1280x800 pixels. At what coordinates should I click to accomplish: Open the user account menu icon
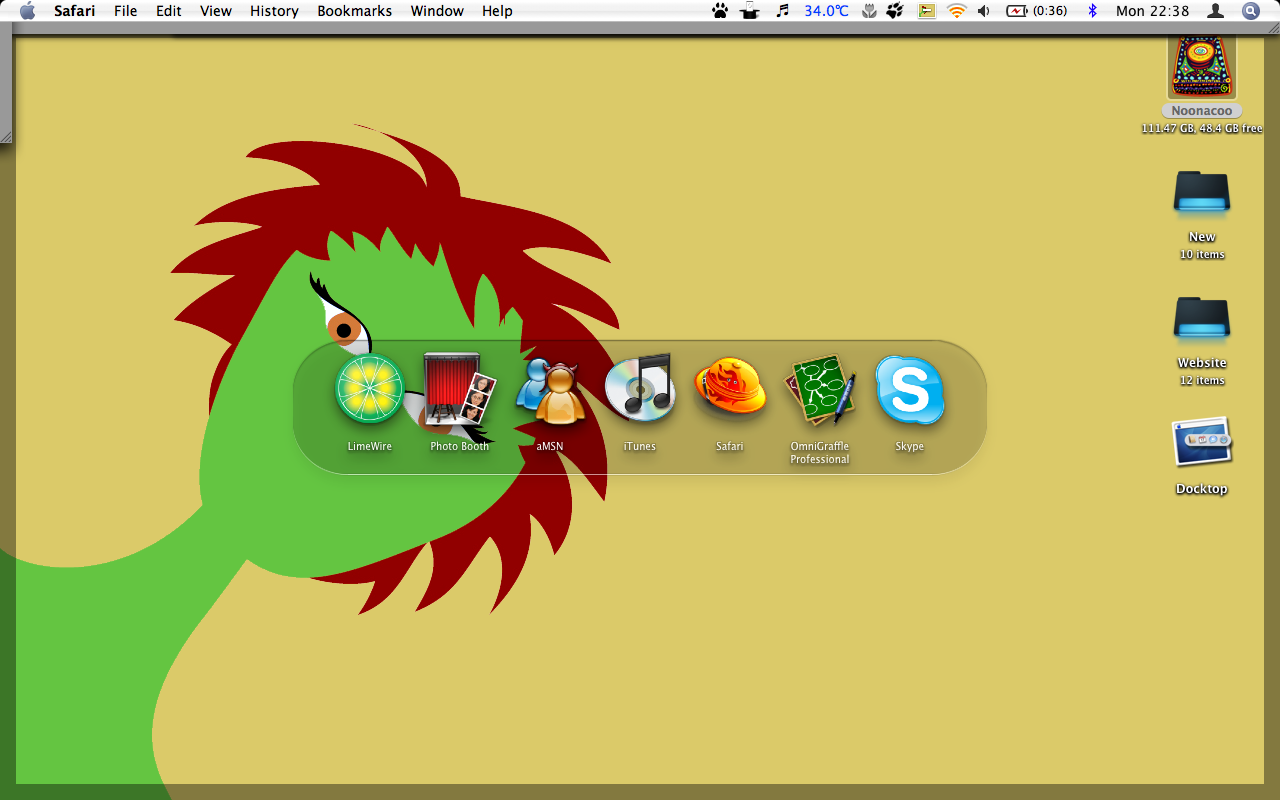(1216, 11)
